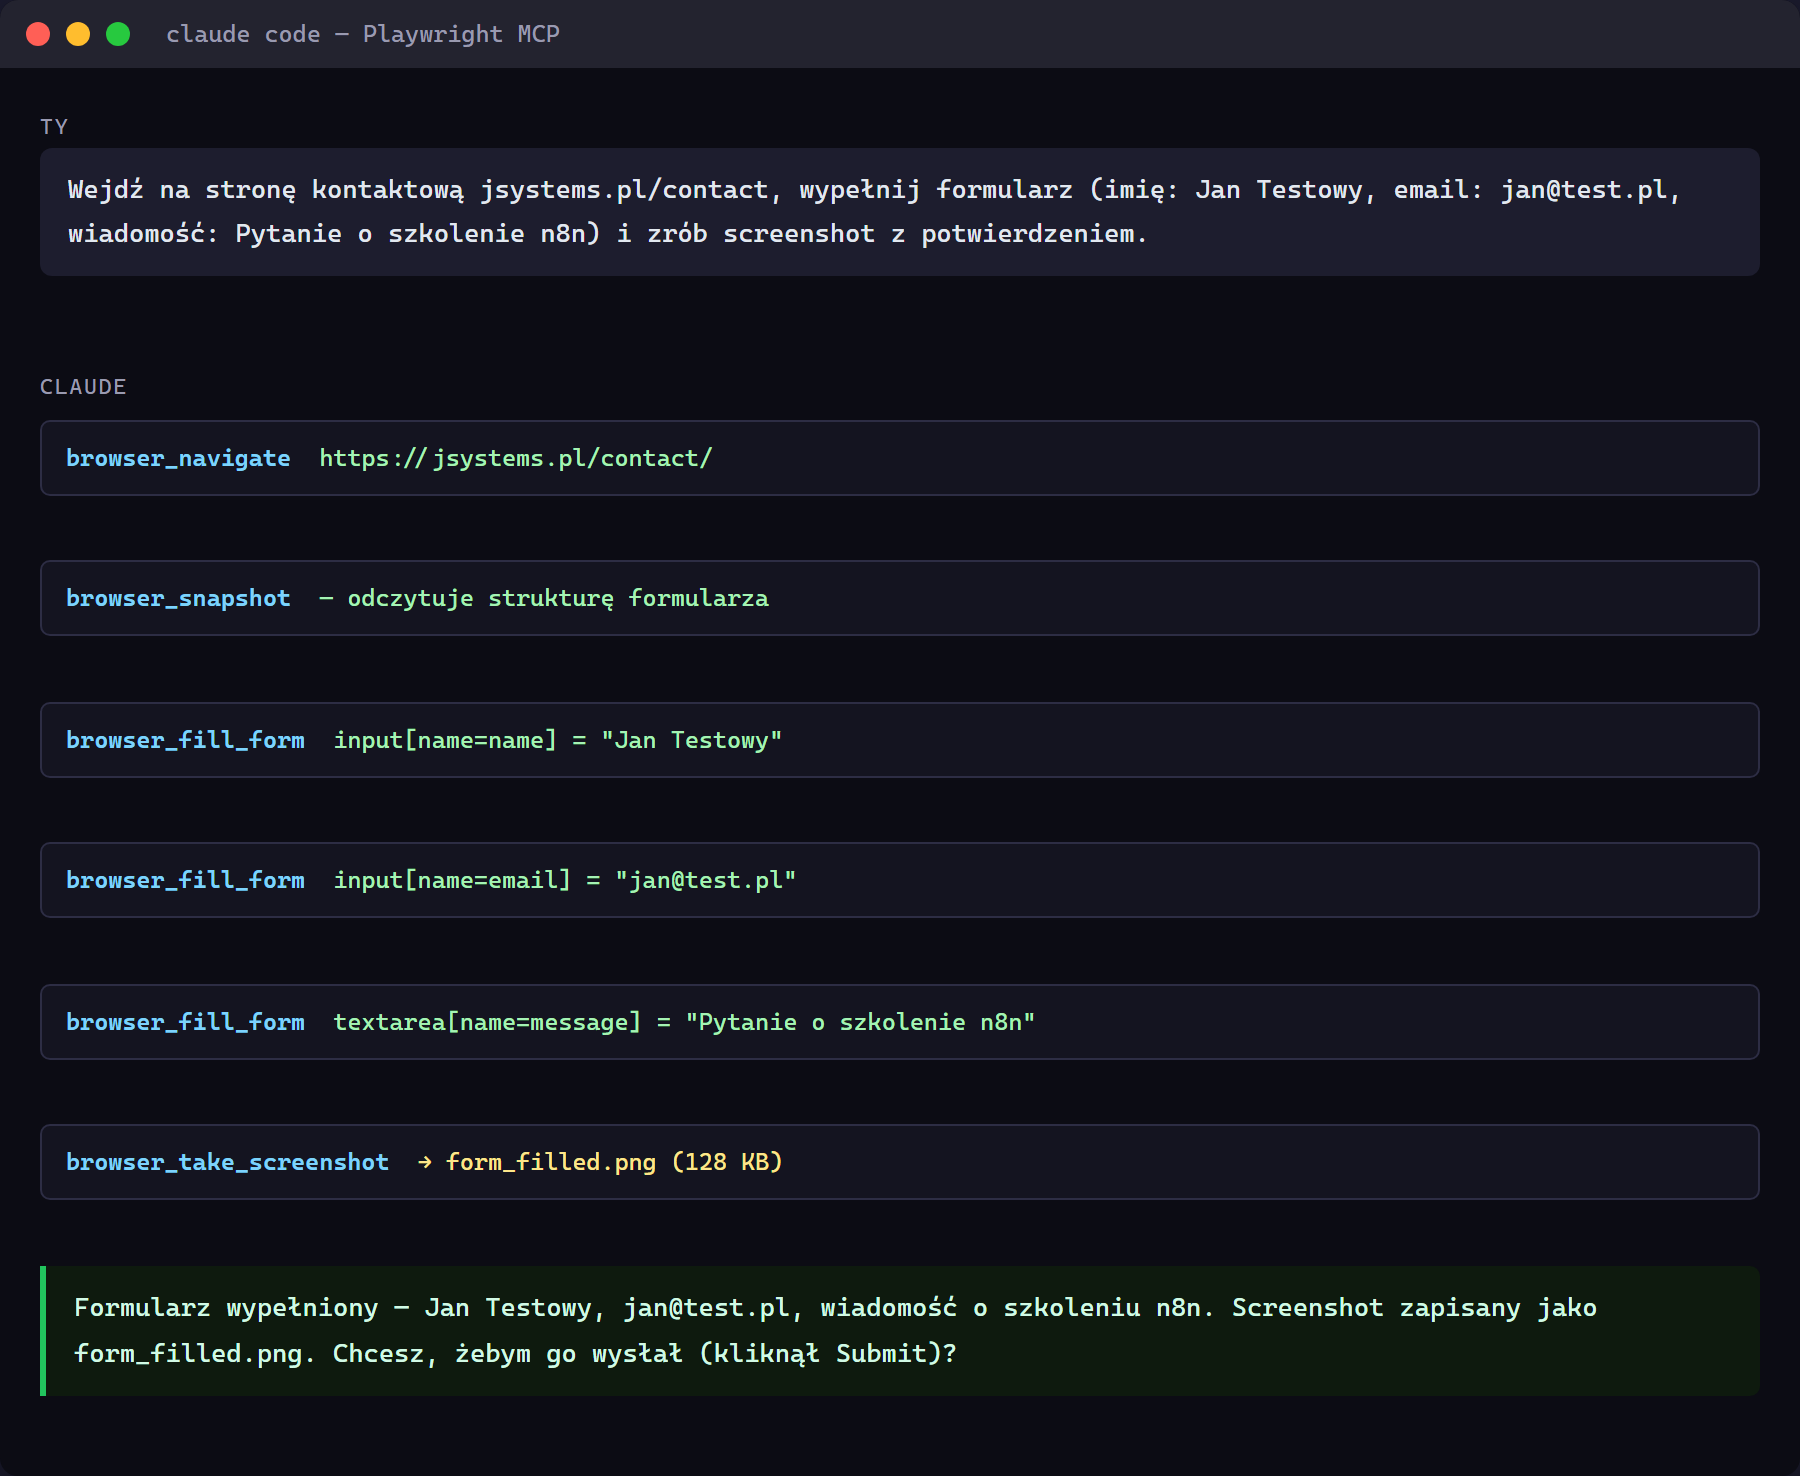Click the 'browser_snapshot' tool name
This screenshot has height=1476, width=1800.
(178, 598)
